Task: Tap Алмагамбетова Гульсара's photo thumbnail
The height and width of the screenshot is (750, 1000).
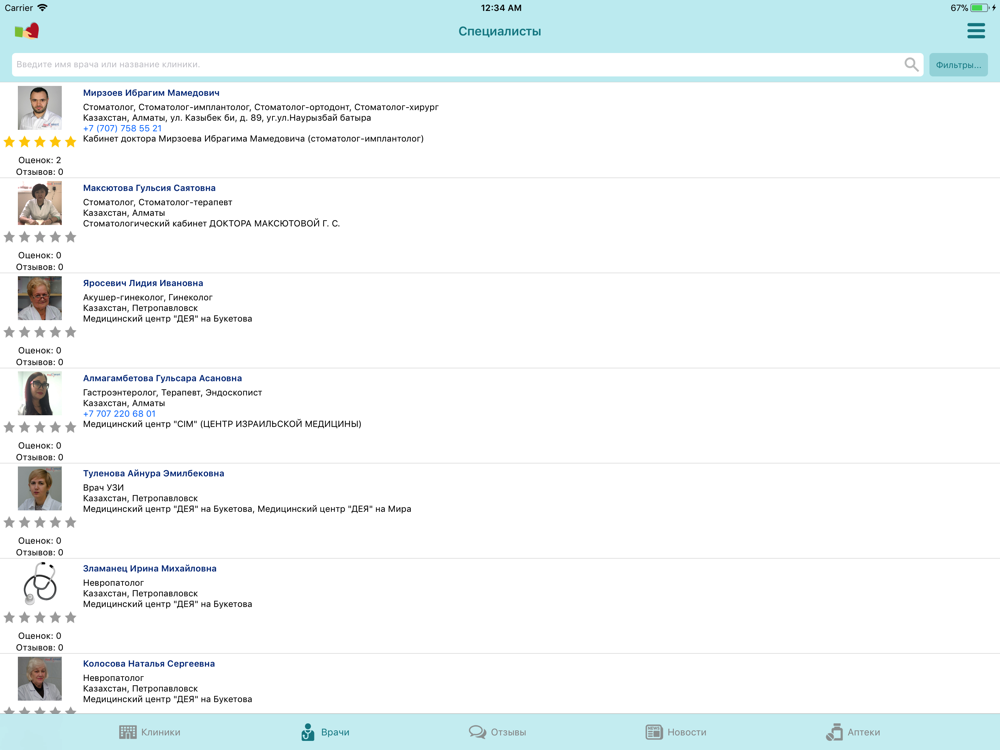Action: [40, 393]
